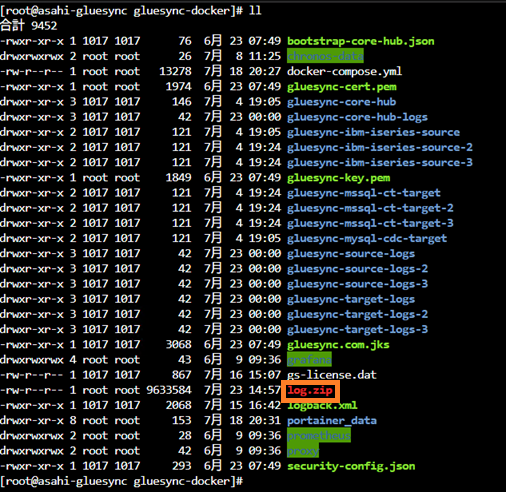The image size is (506, 492).
Task: Click gluesync-mssql-ct-target directory
Action: coord(364,193)
